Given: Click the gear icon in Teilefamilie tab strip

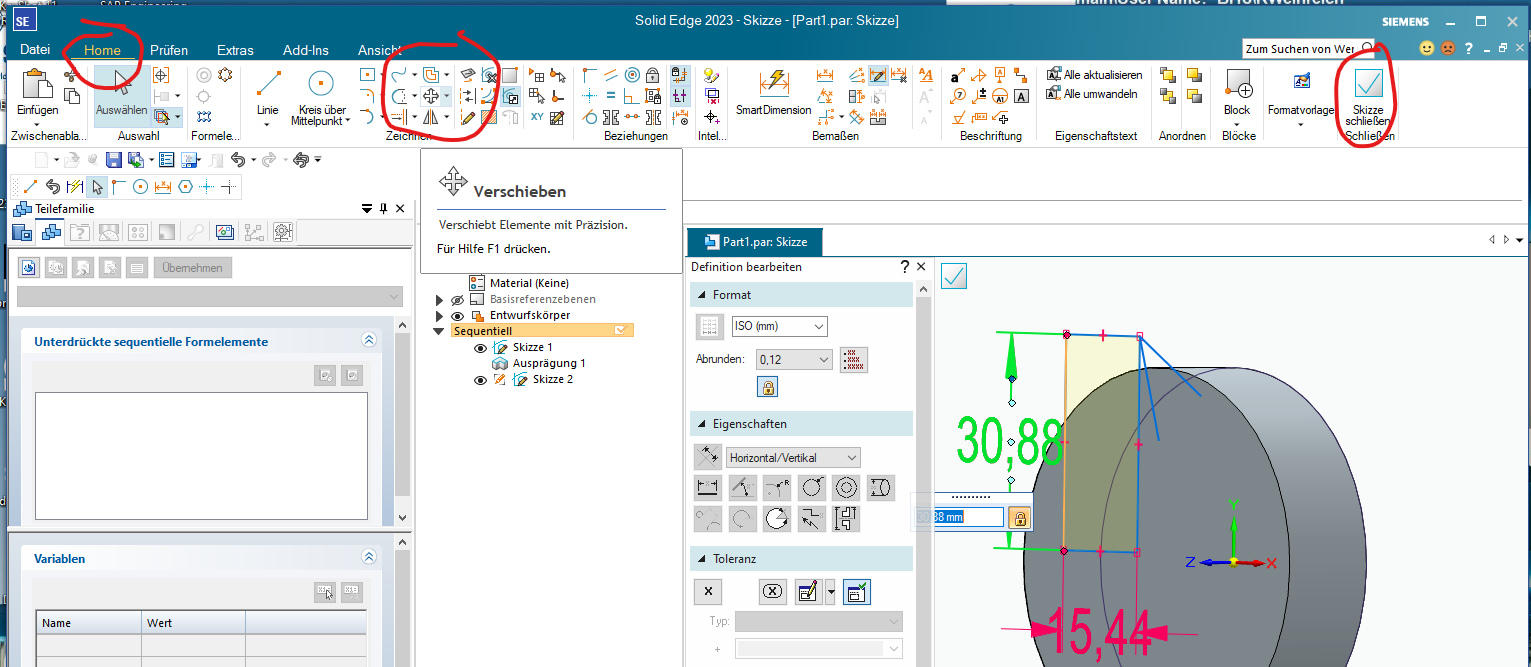Looking at the screenshot, I should (x=283, y=232).
